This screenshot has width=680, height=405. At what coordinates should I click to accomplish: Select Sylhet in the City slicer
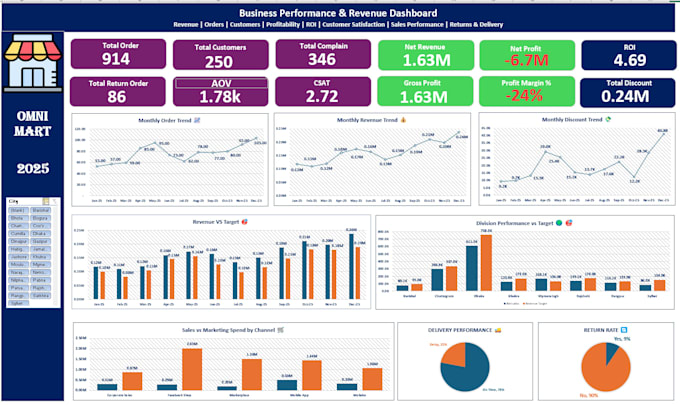(18, 303)
